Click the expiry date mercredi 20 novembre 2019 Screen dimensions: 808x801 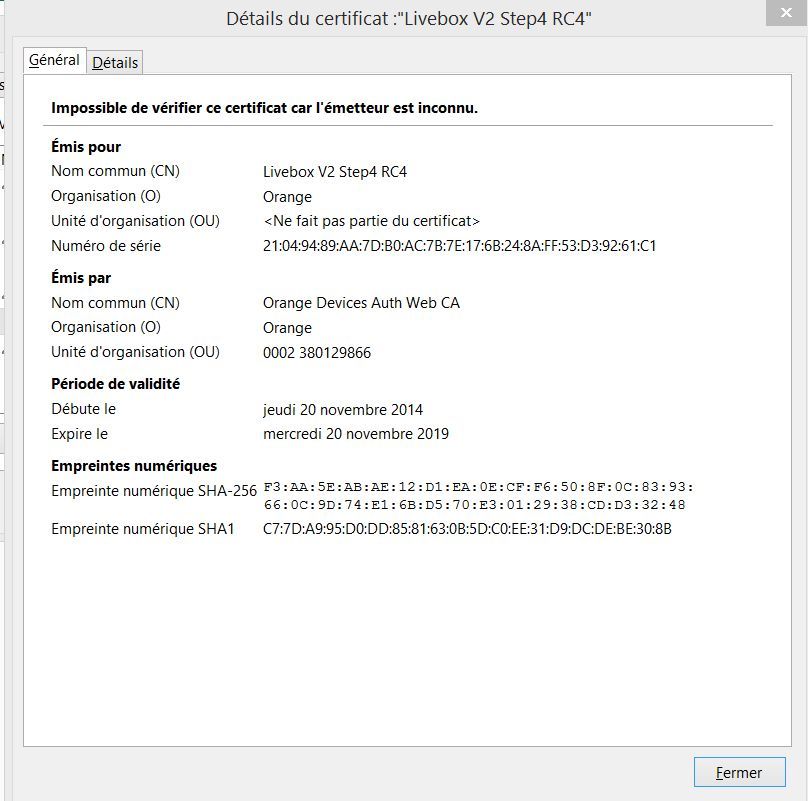[355, 434]
